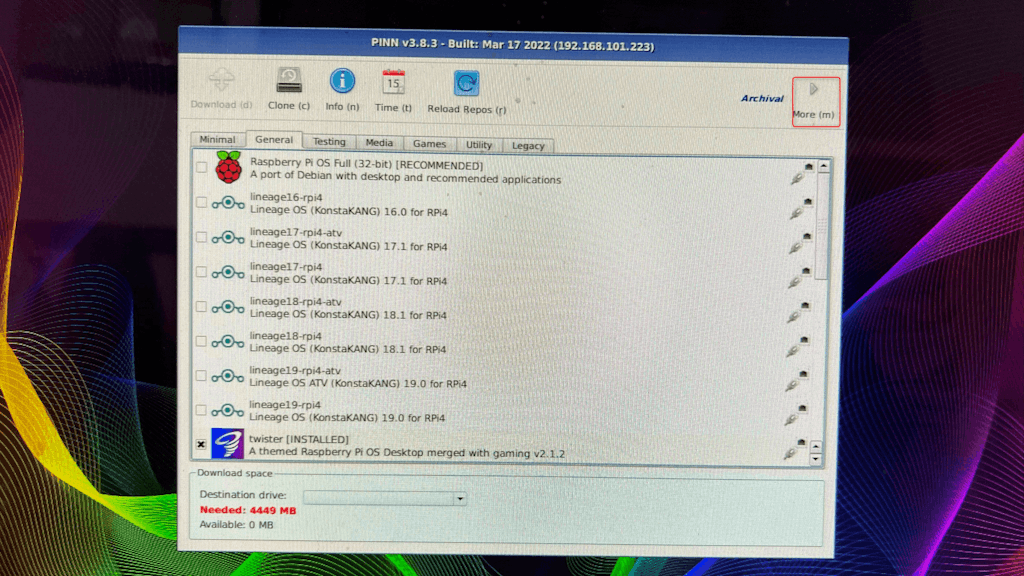Click the 'Needed: 4449 MB' text

pyautogui.click(x=248, y=510)
